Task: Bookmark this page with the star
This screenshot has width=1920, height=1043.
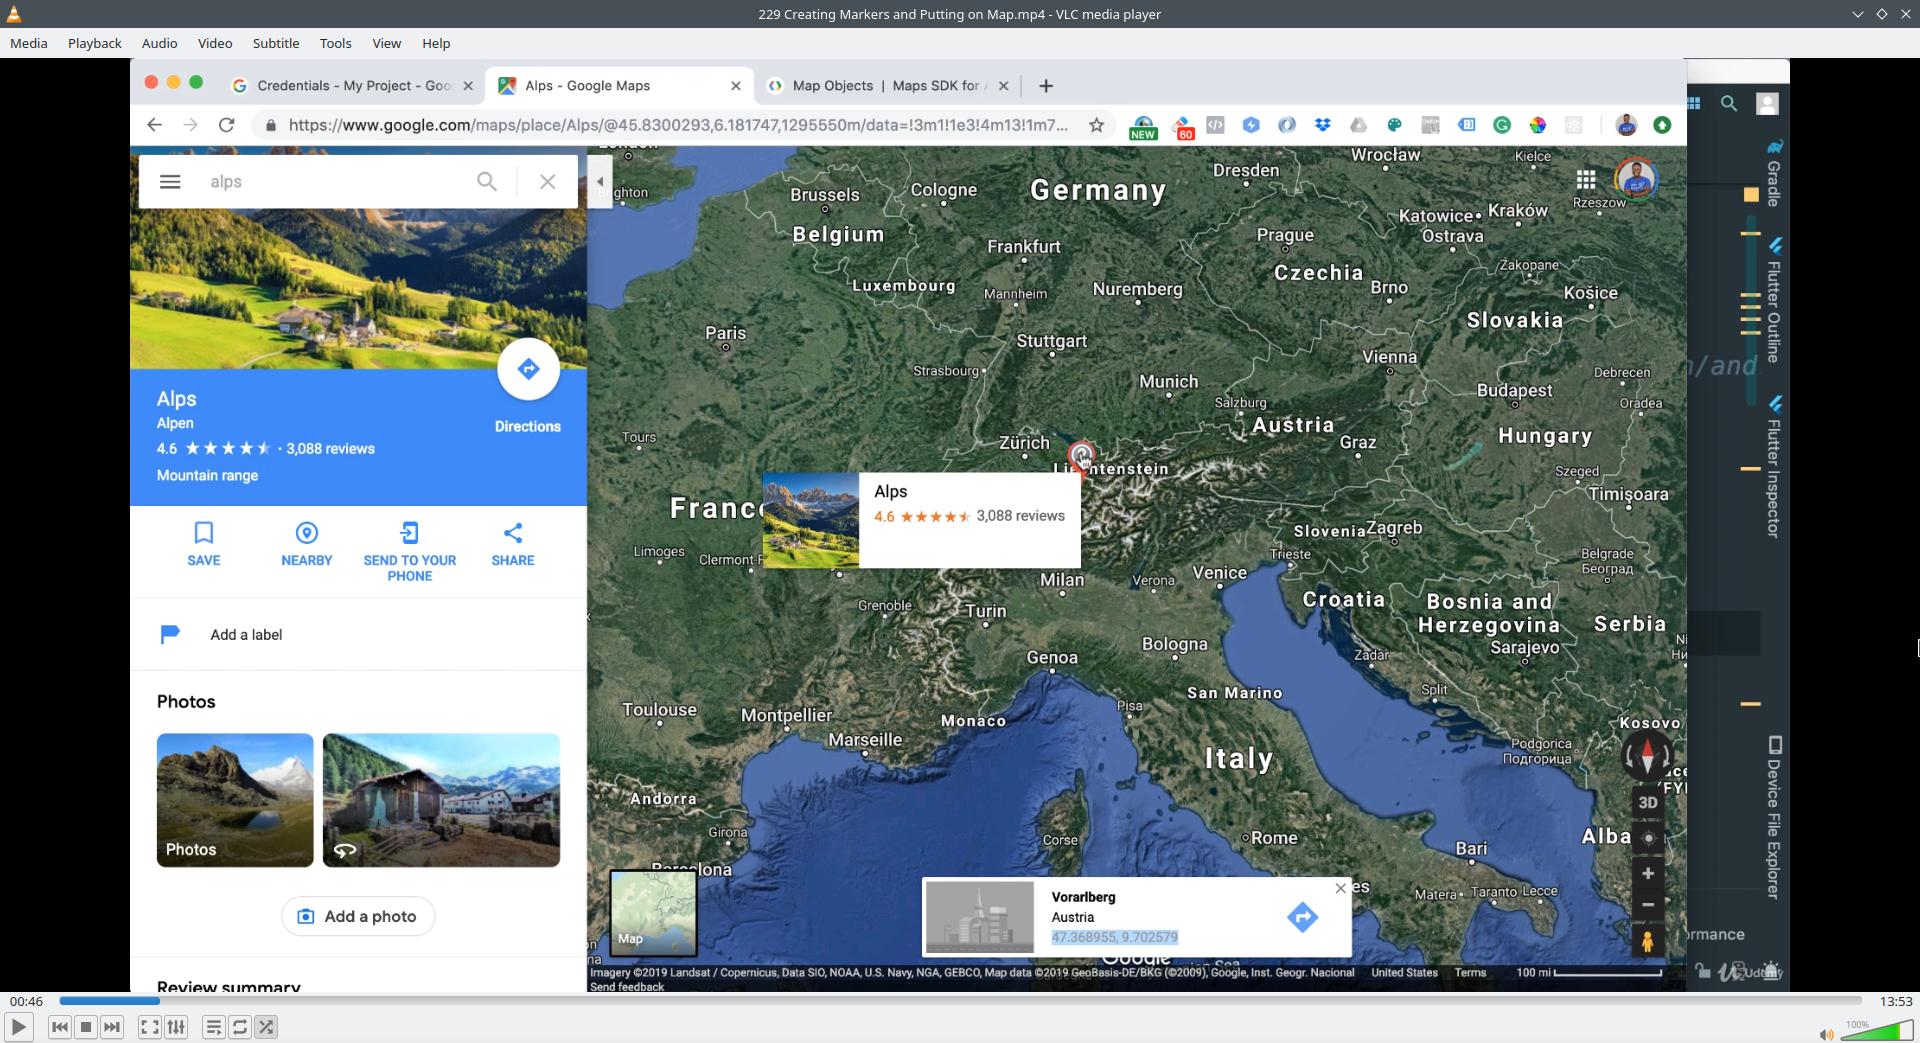Action: (1097, 125)
